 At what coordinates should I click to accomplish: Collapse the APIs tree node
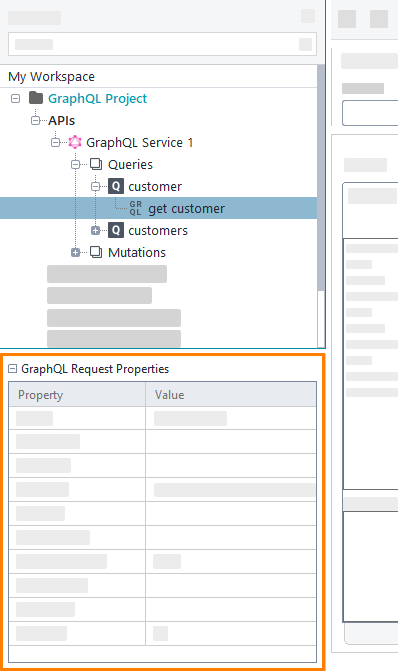pos(36,121)
